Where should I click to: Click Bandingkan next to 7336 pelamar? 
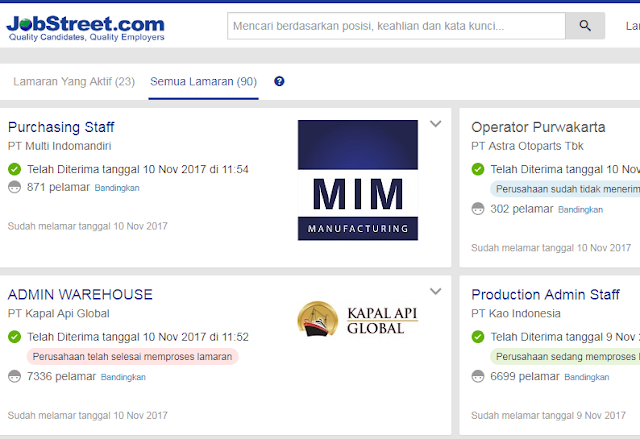(123, 377)
